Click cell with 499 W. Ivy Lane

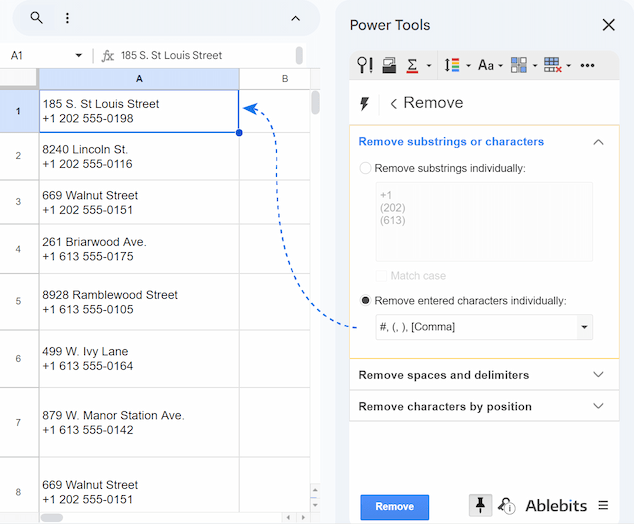click(x=139, y=359)
